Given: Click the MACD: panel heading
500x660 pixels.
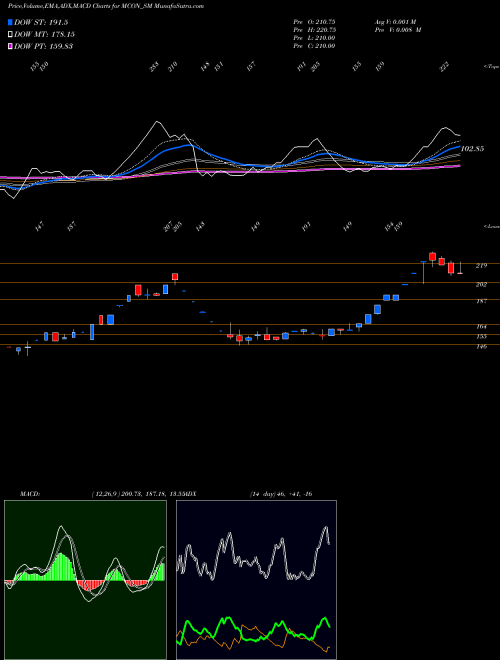Looking at the screenshot, I should (30, 494).
